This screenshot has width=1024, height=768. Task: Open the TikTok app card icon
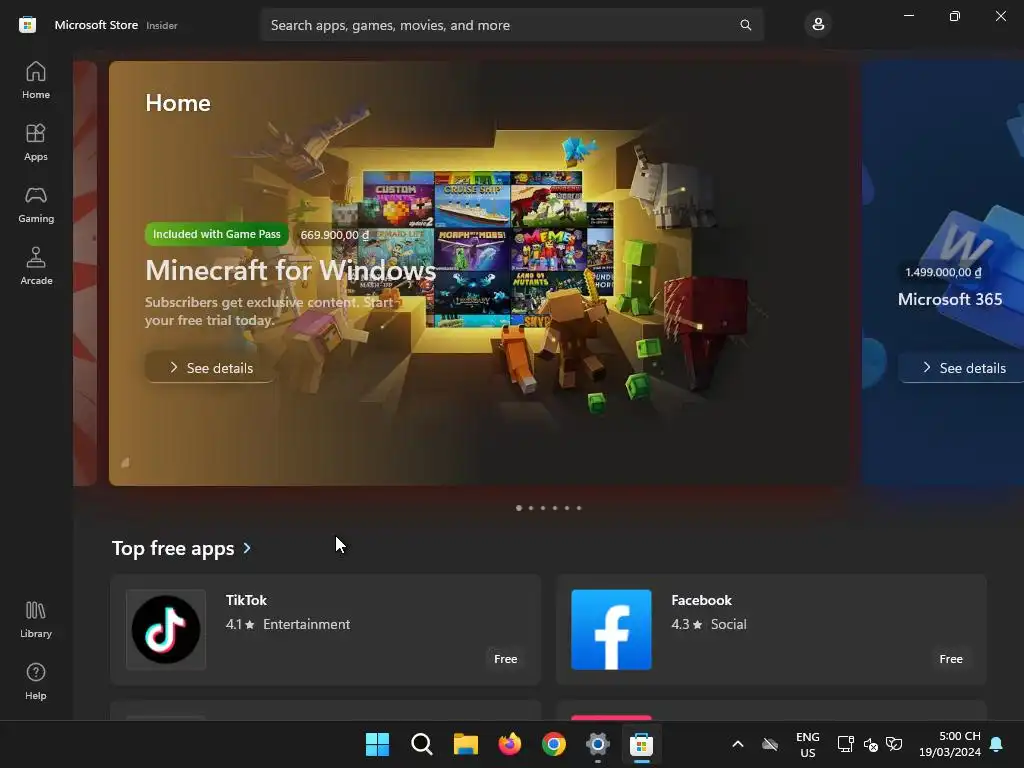click(x=166, y=630)
